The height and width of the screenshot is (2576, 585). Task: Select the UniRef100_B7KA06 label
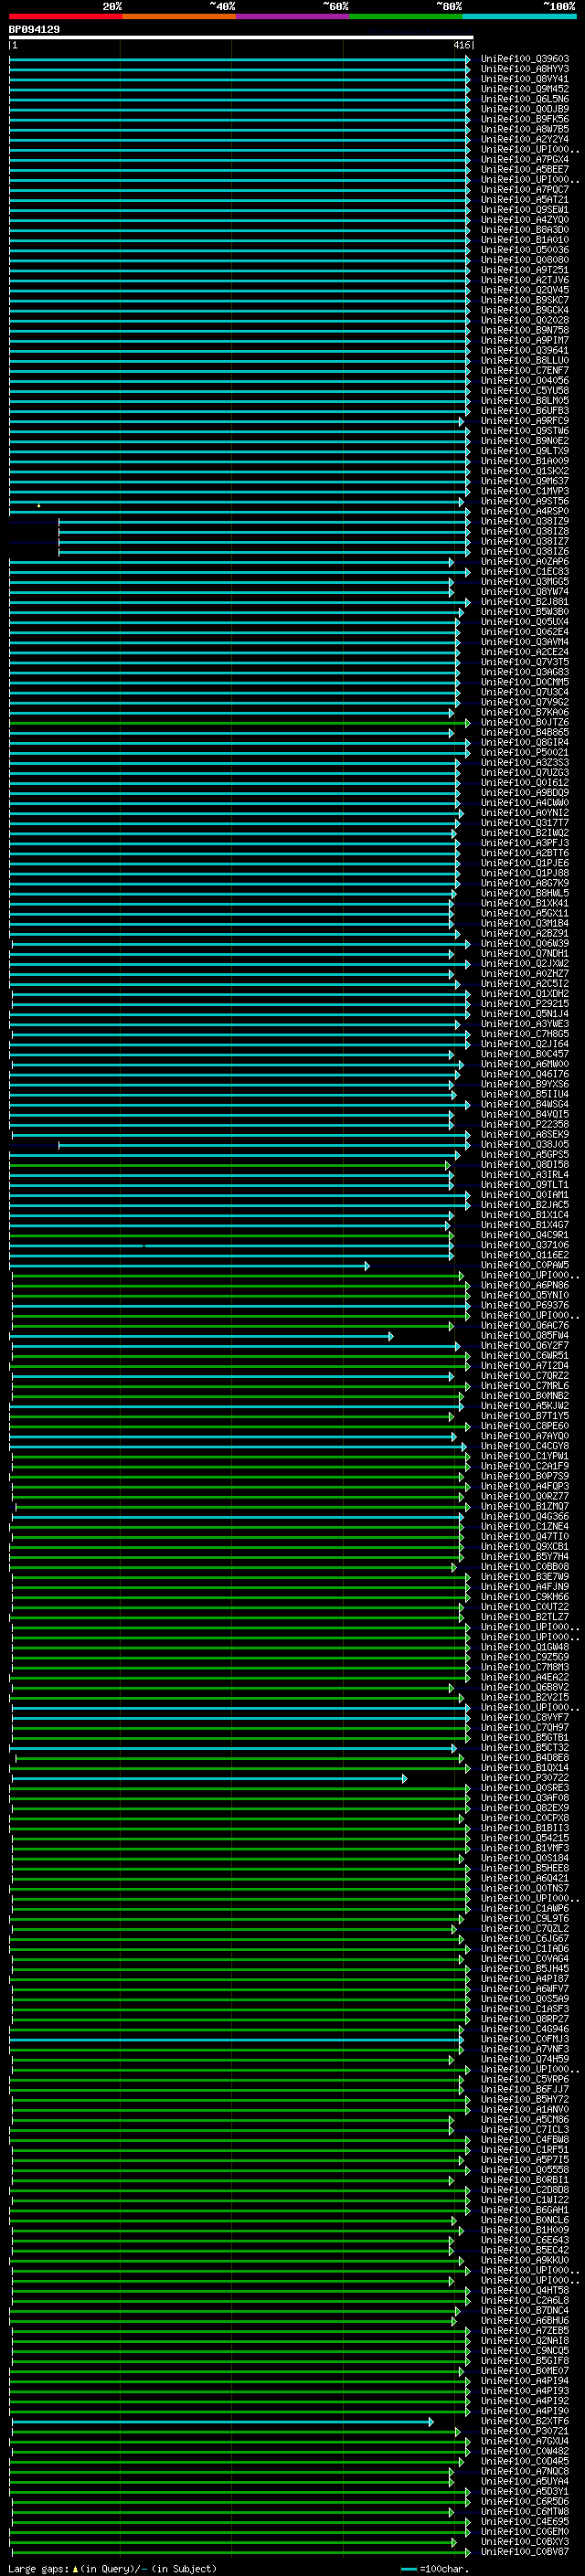pyautogui.click(x=525, y=712)
